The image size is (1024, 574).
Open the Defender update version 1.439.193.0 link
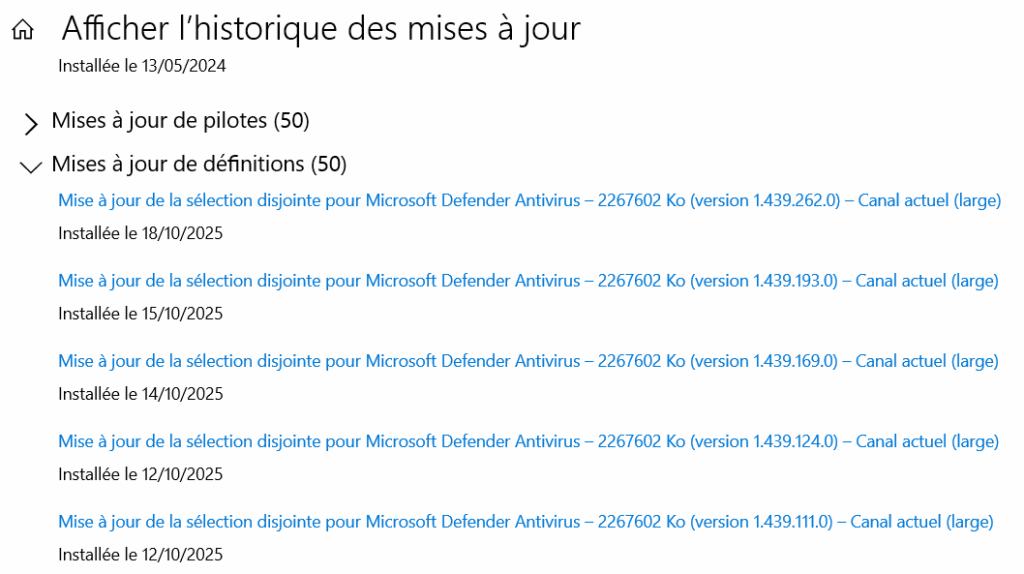[x=528, y=281]
